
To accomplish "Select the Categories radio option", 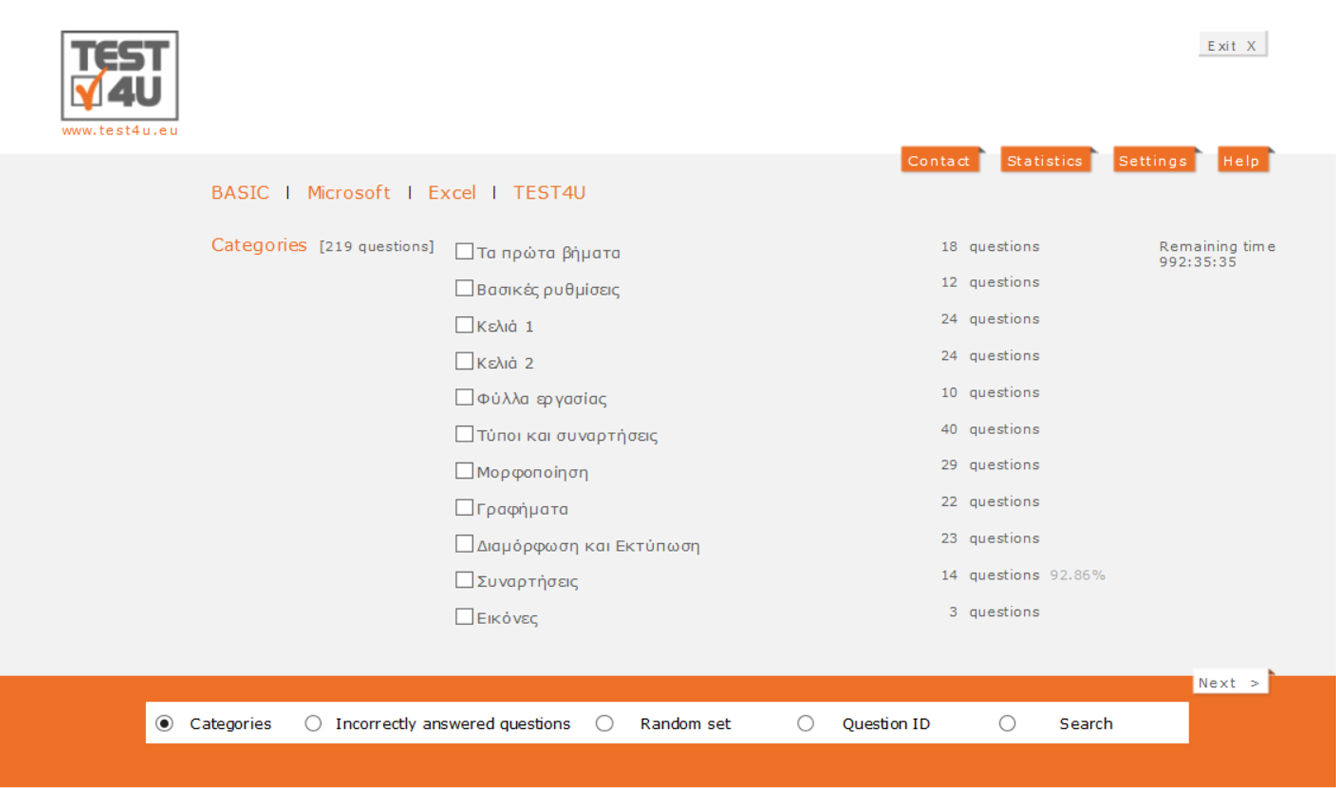I will pos(165,723).
